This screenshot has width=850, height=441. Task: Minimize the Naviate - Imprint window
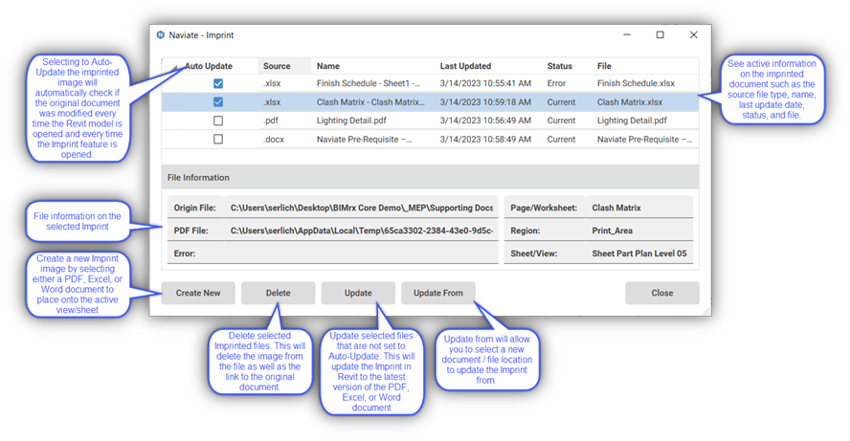click(627, 35)
